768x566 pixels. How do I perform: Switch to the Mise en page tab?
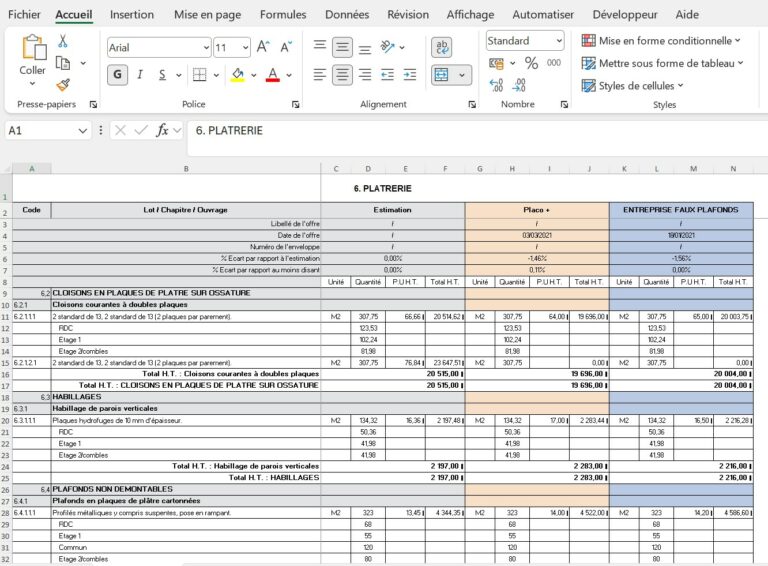pos(207,14)
